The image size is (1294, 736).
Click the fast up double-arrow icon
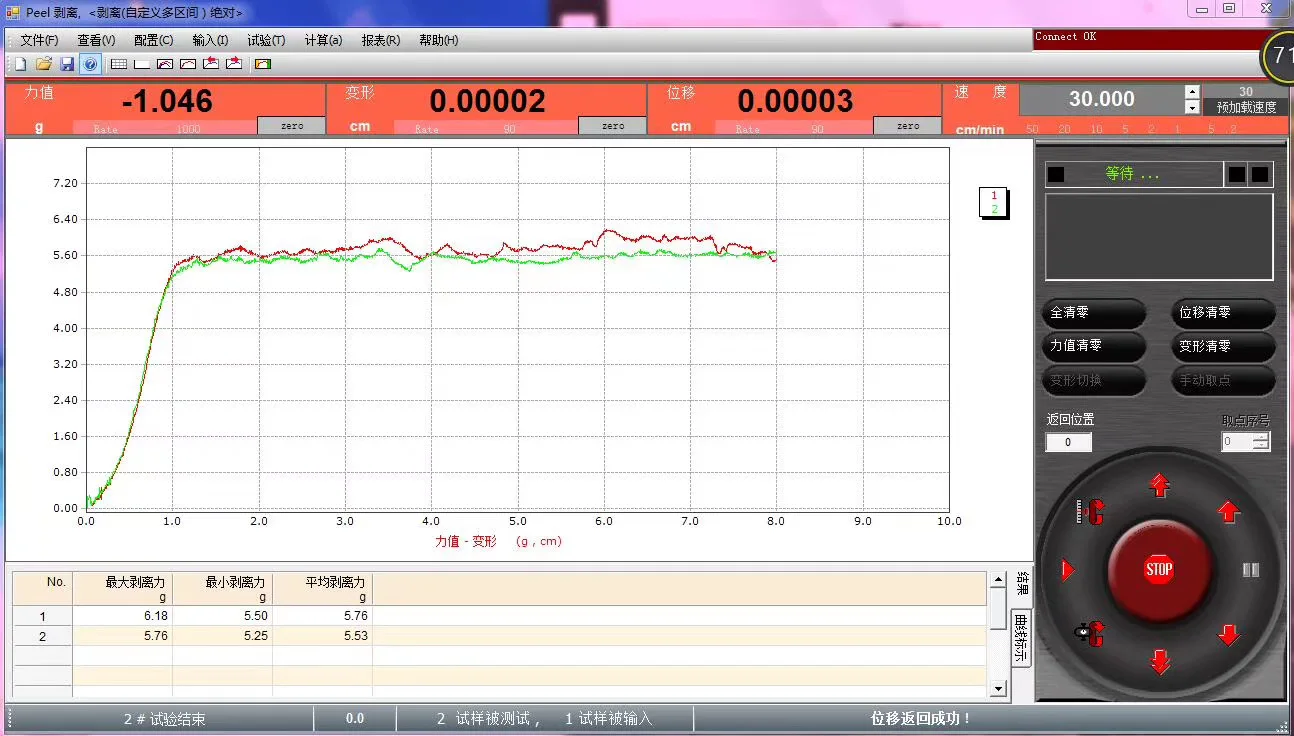coord(1160,486)
